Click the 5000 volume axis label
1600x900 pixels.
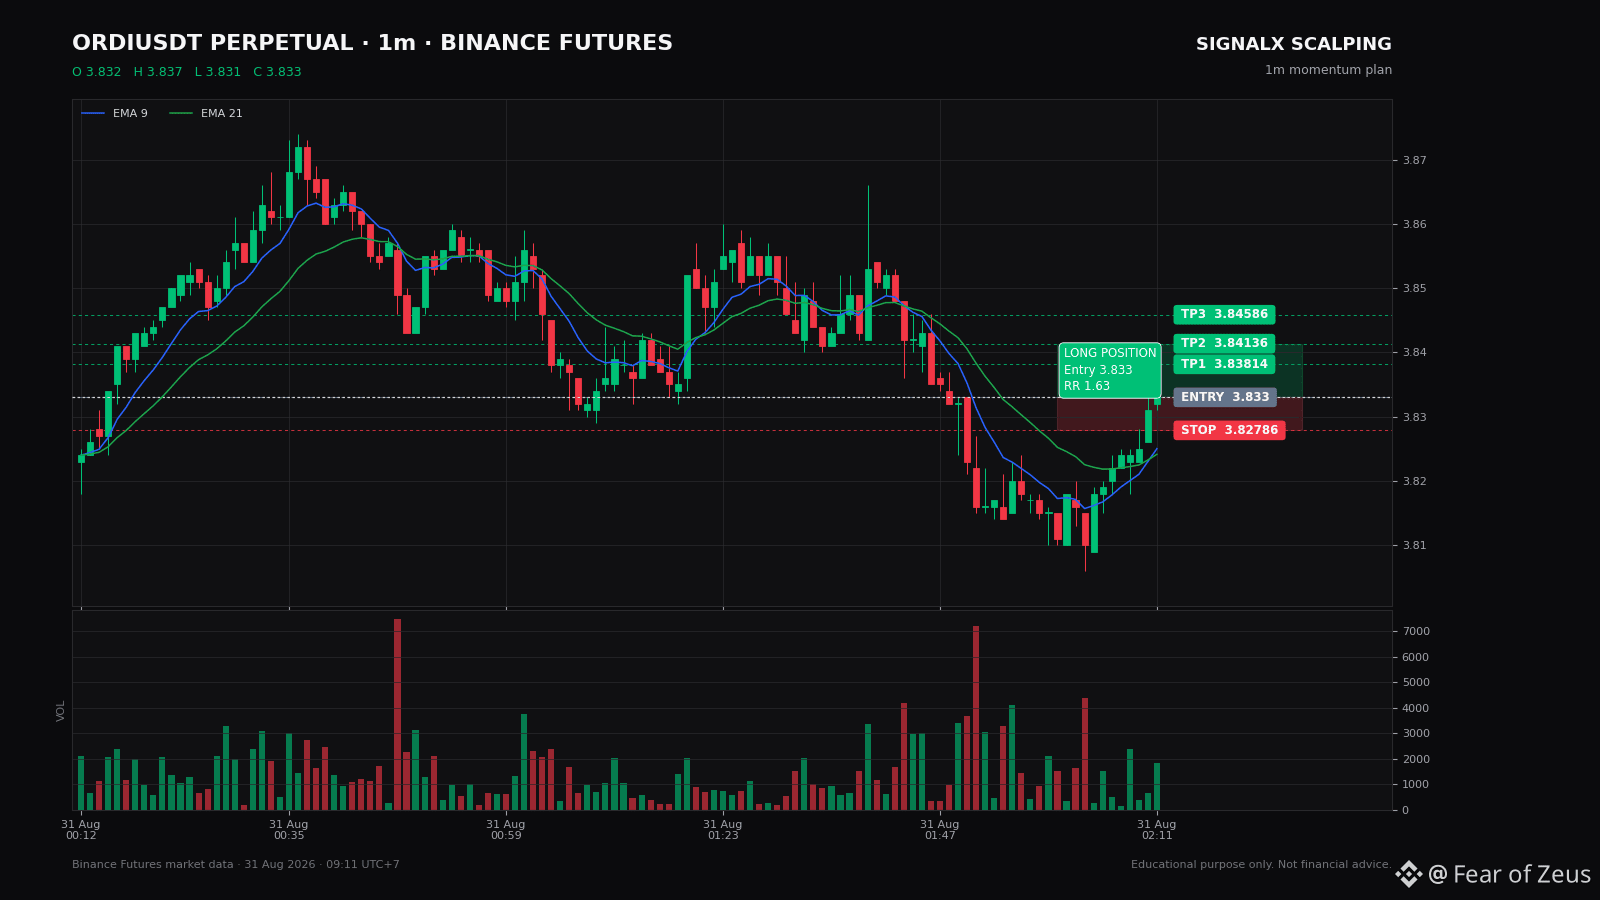pyautogui.click(x=1416, y=683)
